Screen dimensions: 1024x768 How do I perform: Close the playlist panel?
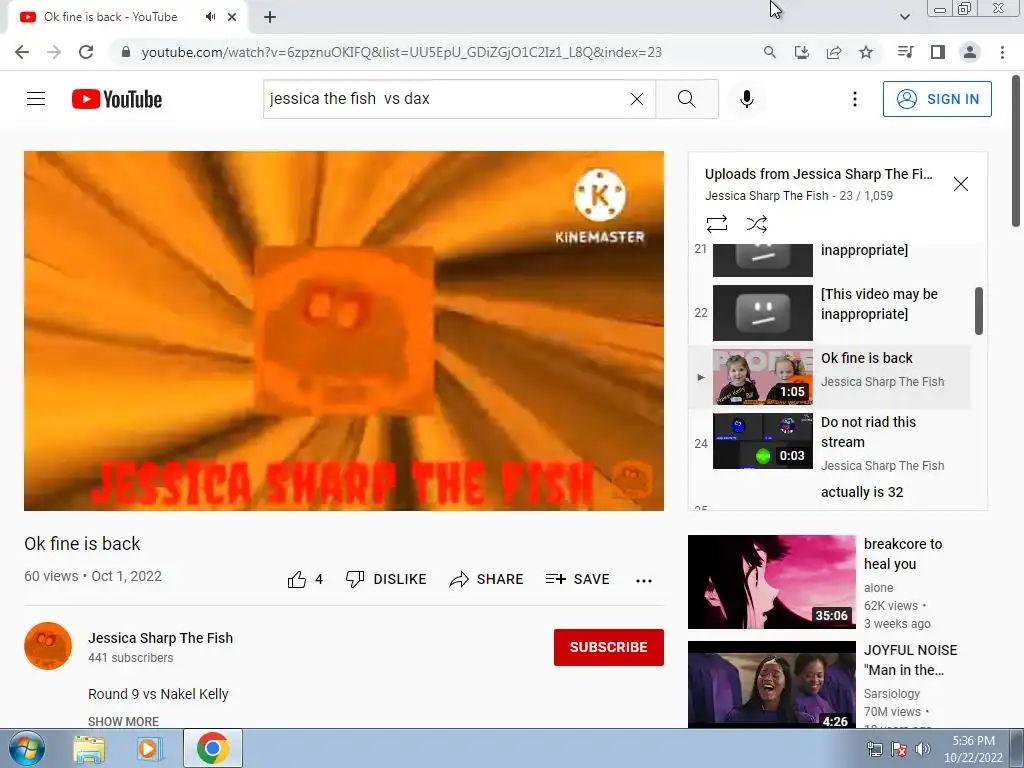(x=961, y=184)
